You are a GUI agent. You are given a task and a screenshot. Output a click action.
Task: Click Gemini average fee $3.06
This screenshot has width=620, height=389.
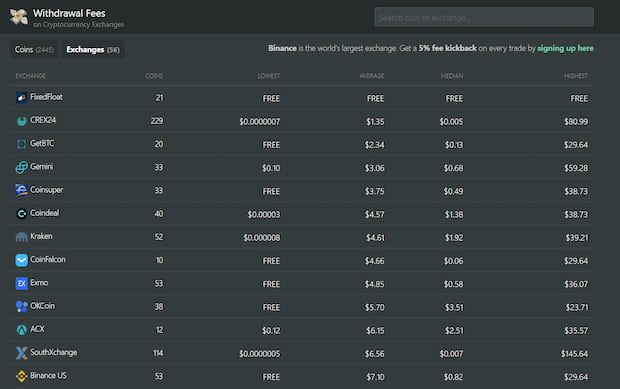(x=374, y=168)
